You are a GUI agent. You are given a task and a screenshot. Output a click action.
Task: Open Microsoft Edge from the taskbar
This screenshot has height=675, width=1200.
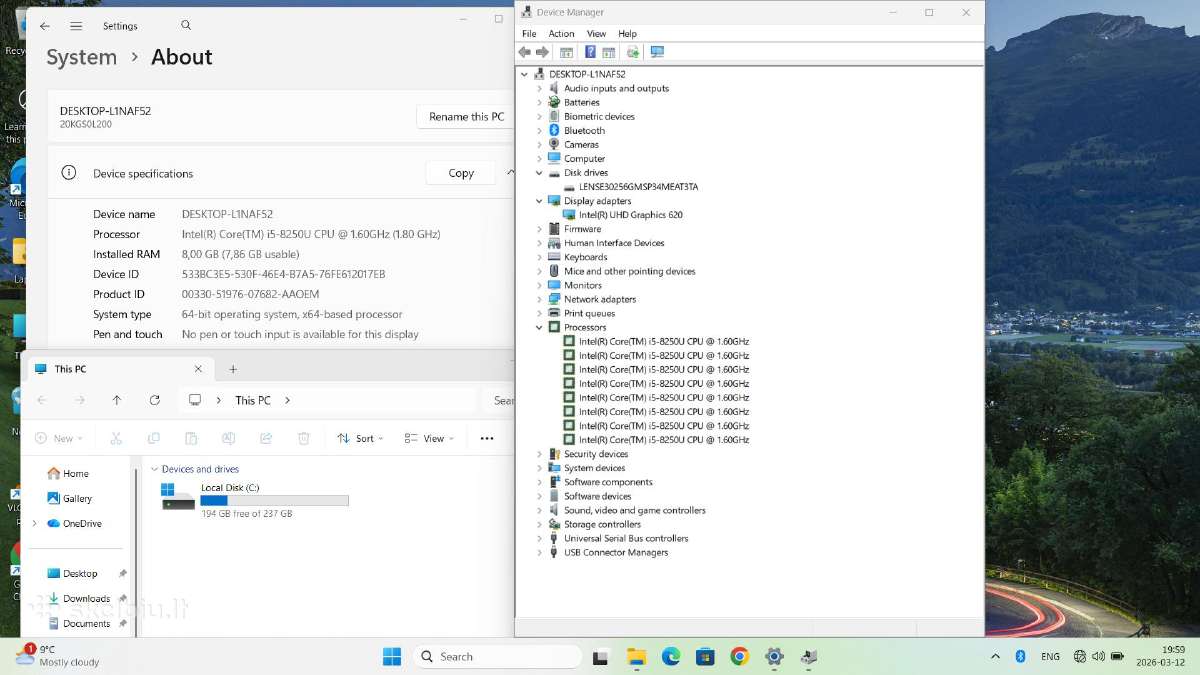pyautogui.click(x=671, y=656)
